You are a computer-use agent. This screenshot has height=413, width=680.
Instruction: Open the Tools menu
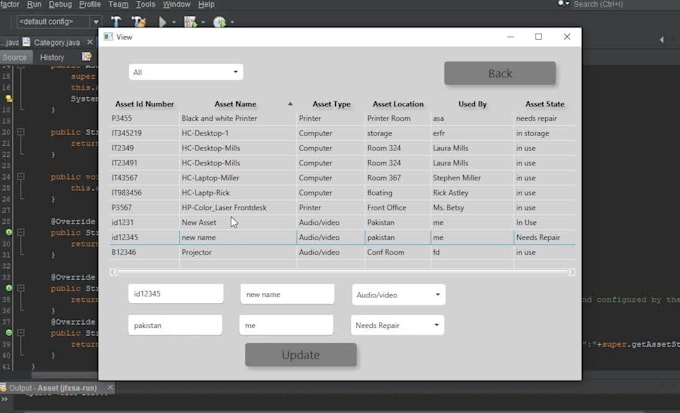146,5
